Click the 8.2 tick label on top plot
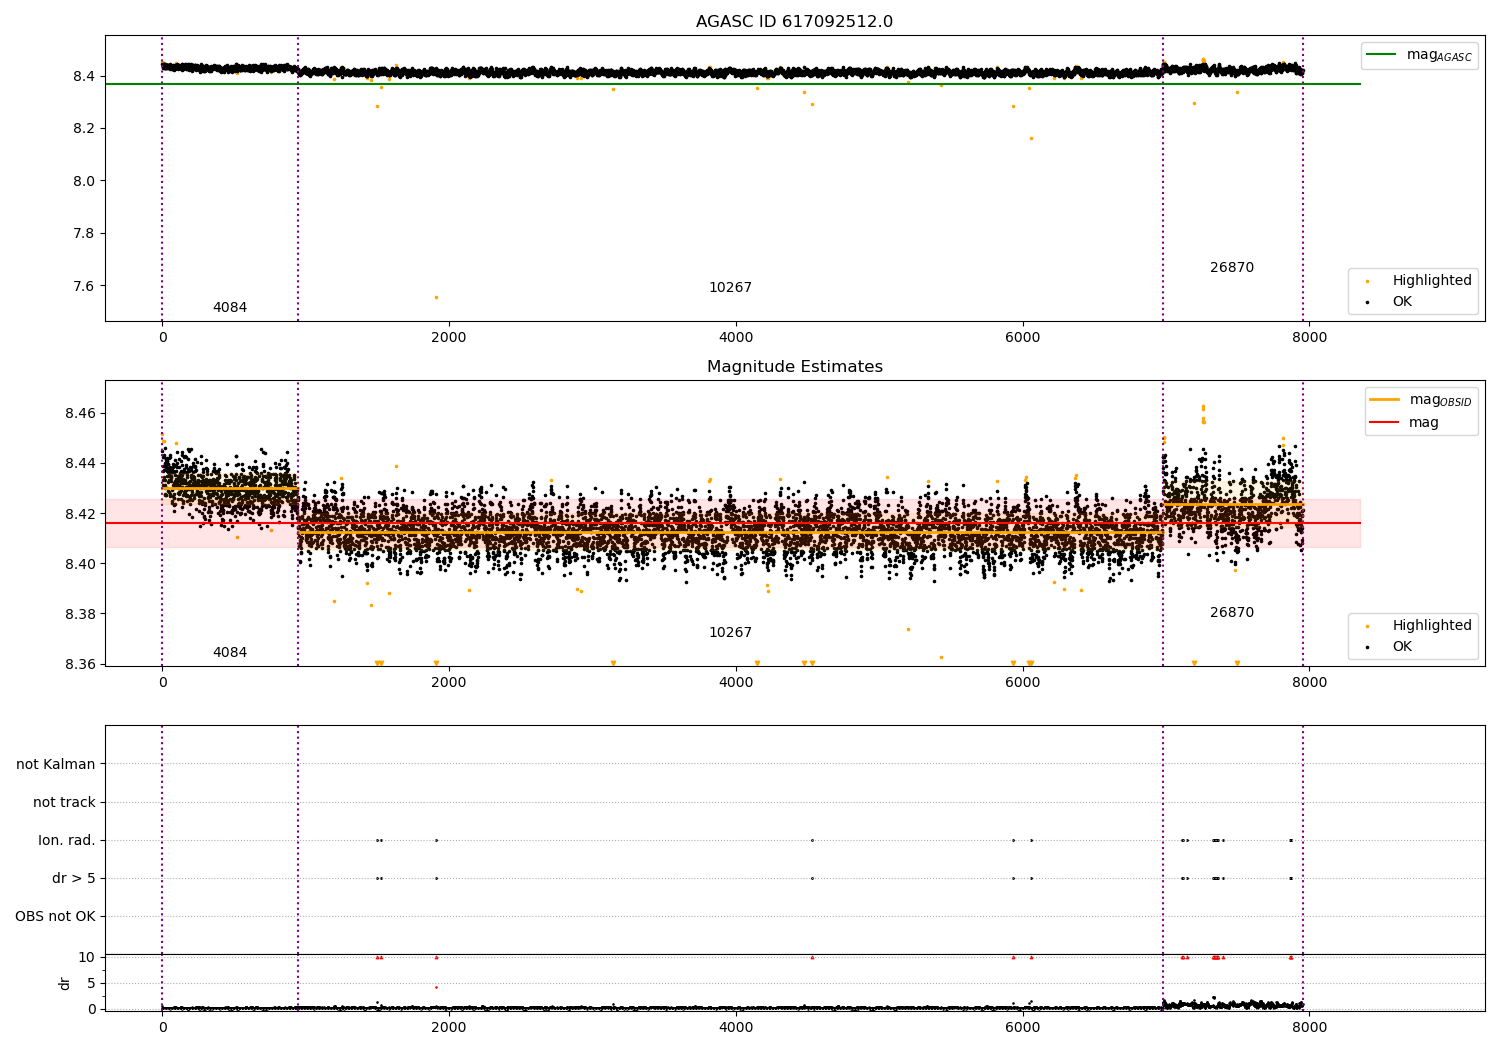This screenshot has width=1500, height=1050. [x=84, y=128]
